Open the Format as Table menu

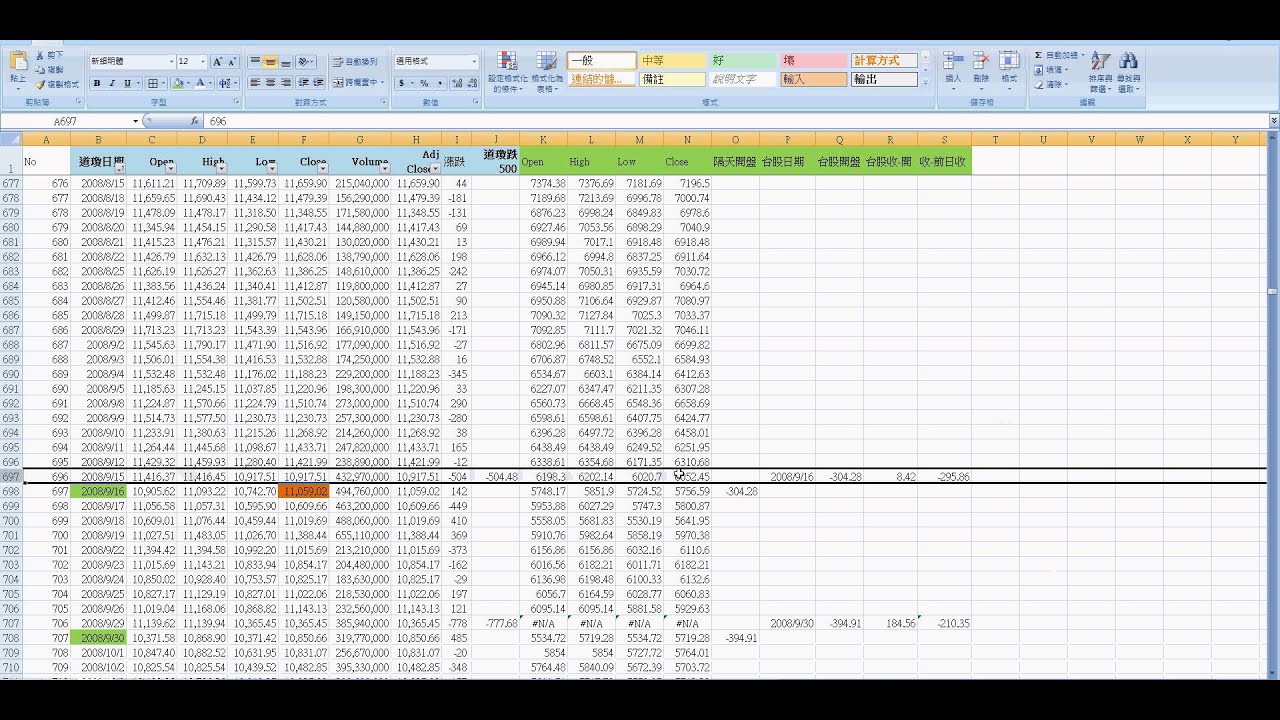[x=546, y=71]
